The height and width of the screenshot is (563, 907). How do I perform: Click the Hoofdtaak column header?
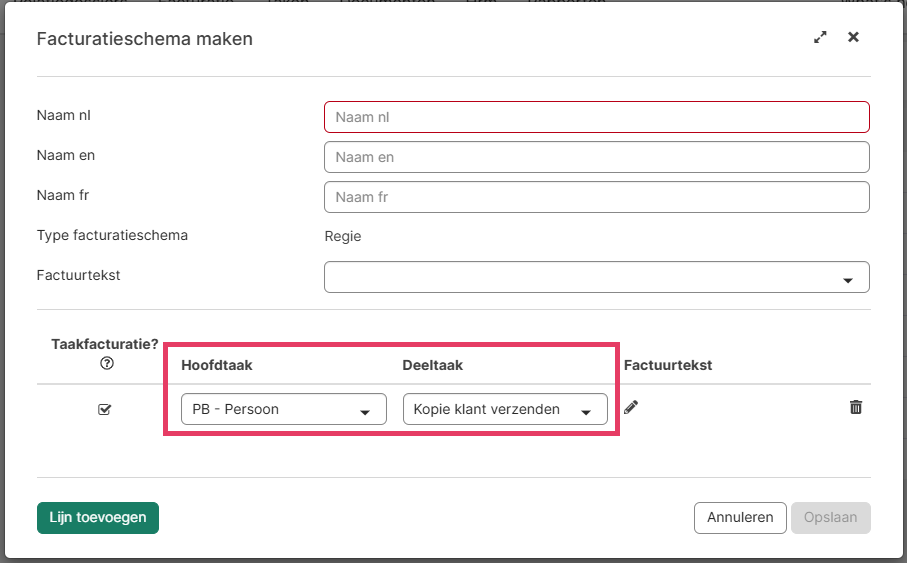[x=217, y=365]
